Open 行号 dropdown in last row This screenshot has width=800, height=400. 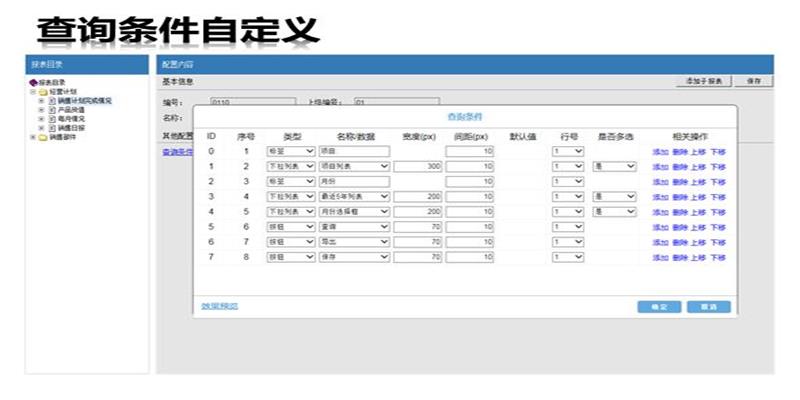(568, 257)
